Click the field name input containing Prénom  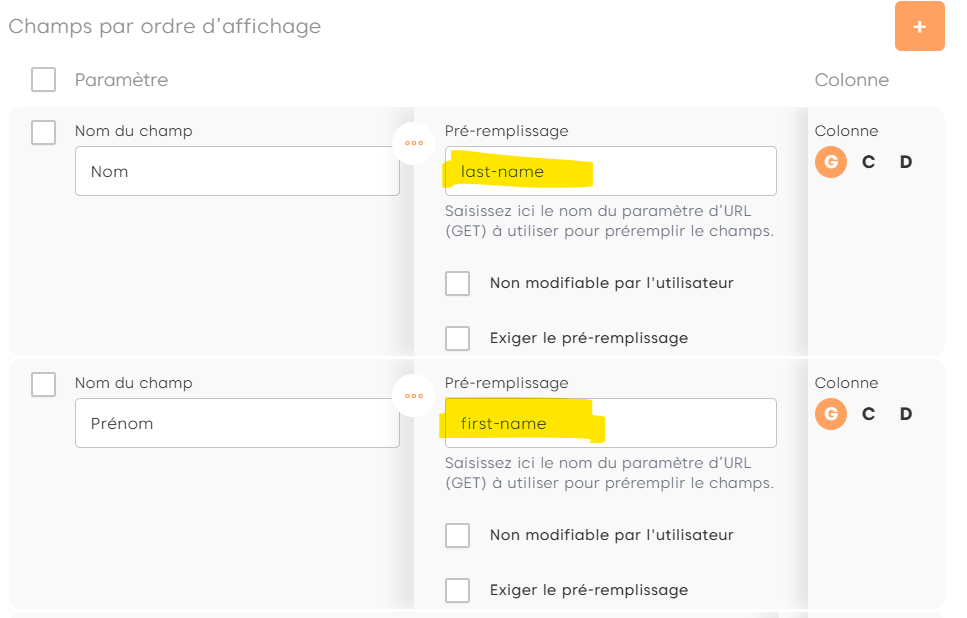coord(237,424)
